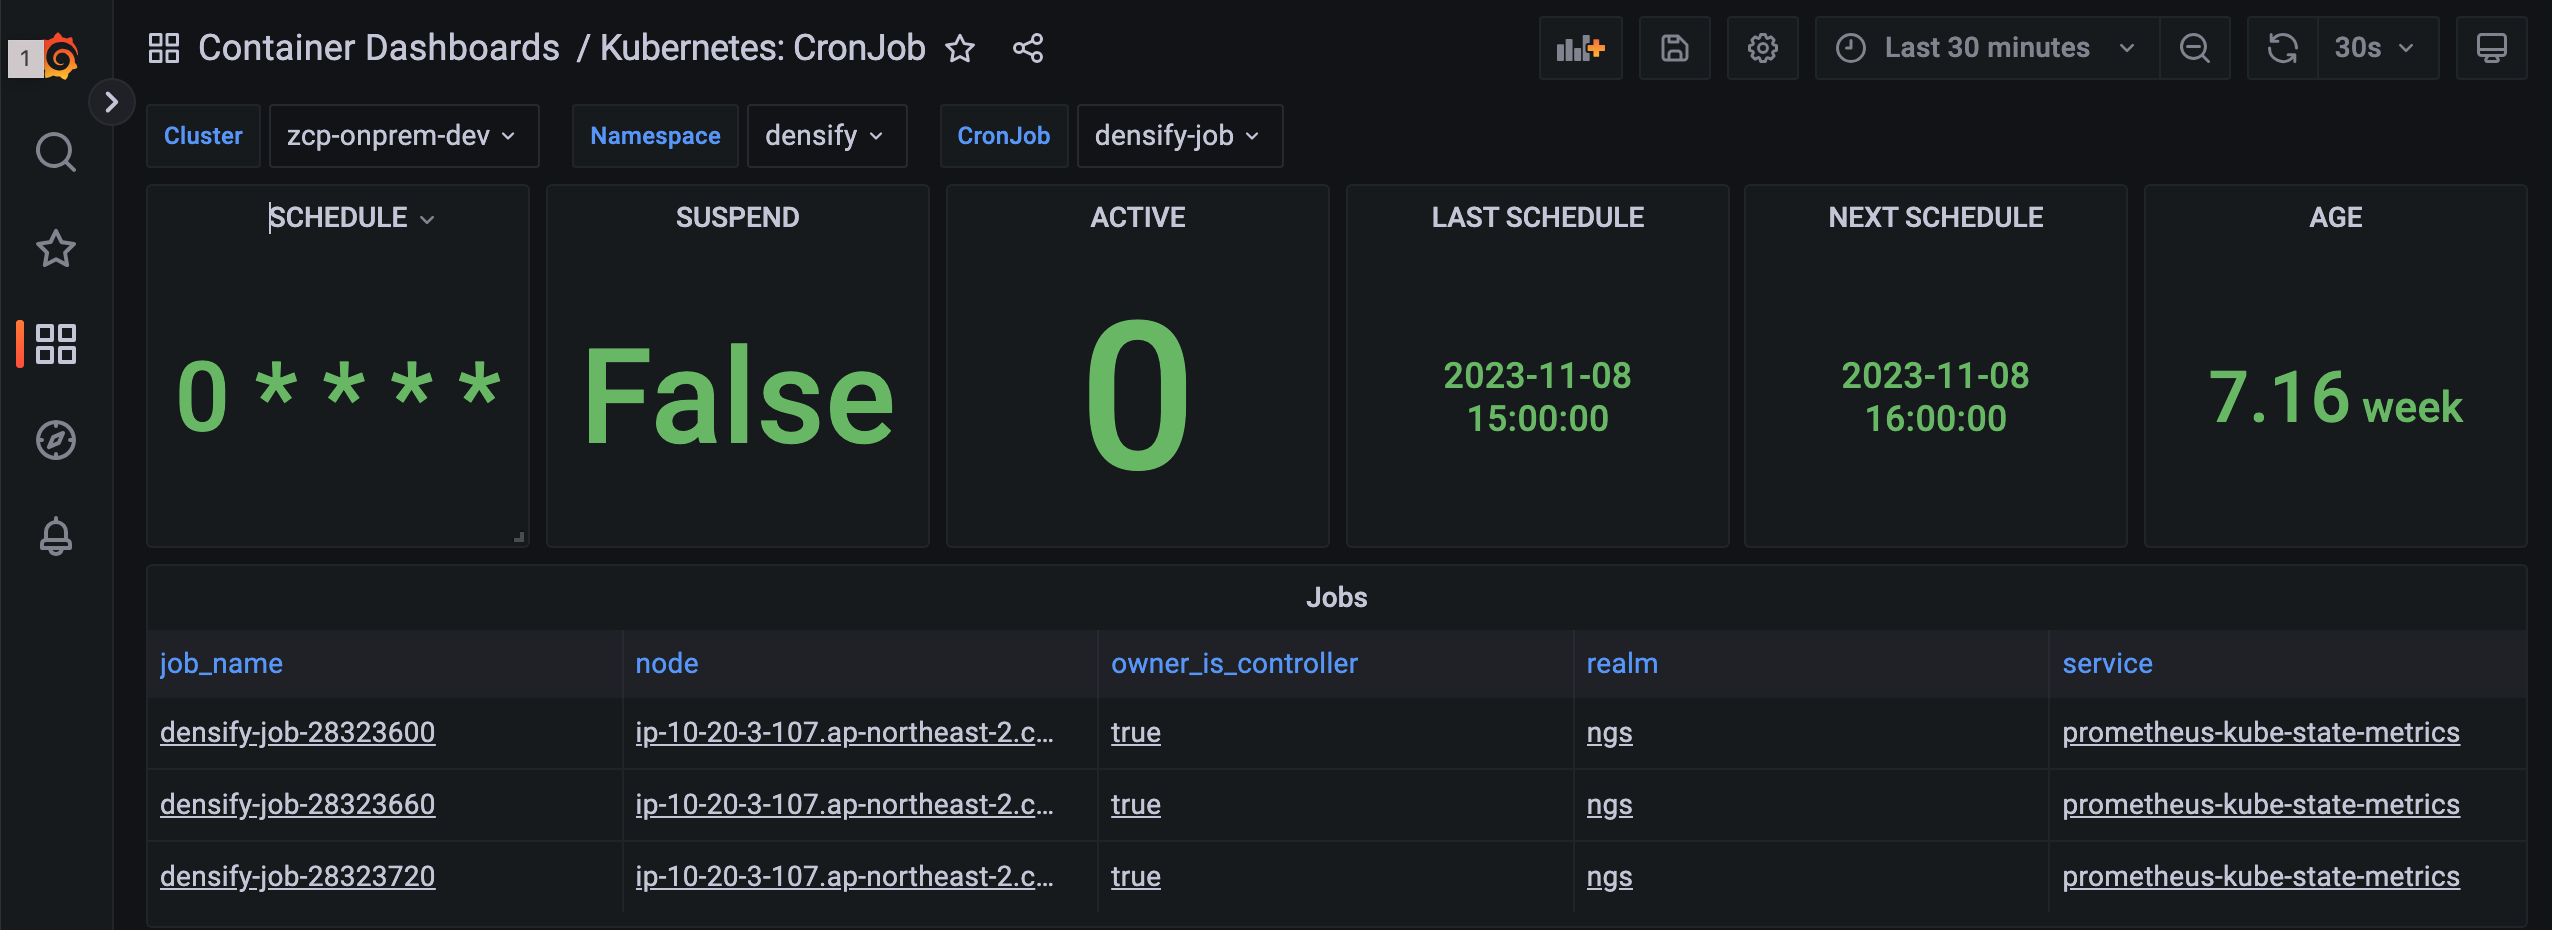The height and width of the screenshot is (930, 2552).
Task: Click the AGE panel title
Action: 2336,218
